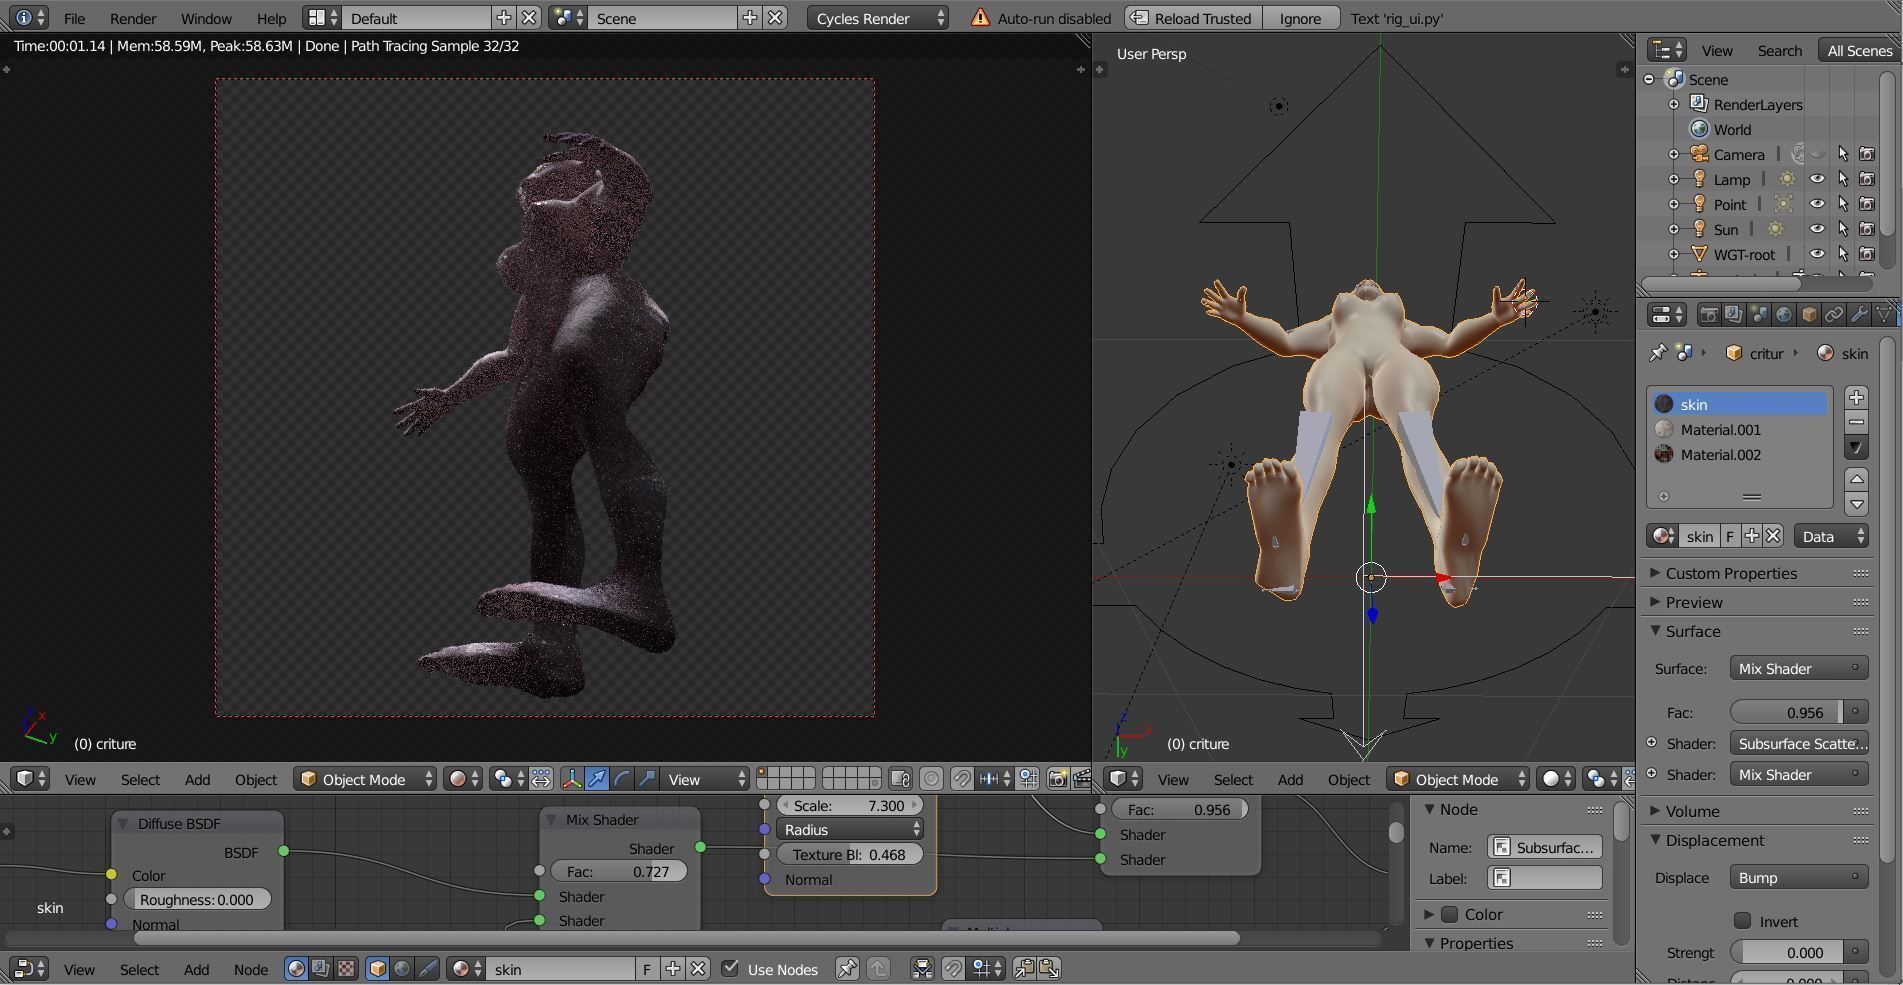Toggle the node Color checkbox
Viewport: 1903px width, 985px height.
pyautogui.click(x=1449, y=914)
